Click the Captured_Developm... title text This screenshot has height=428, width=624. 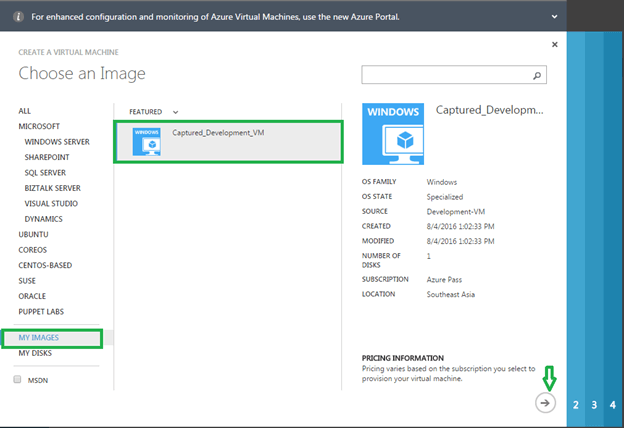coord(489,110)
